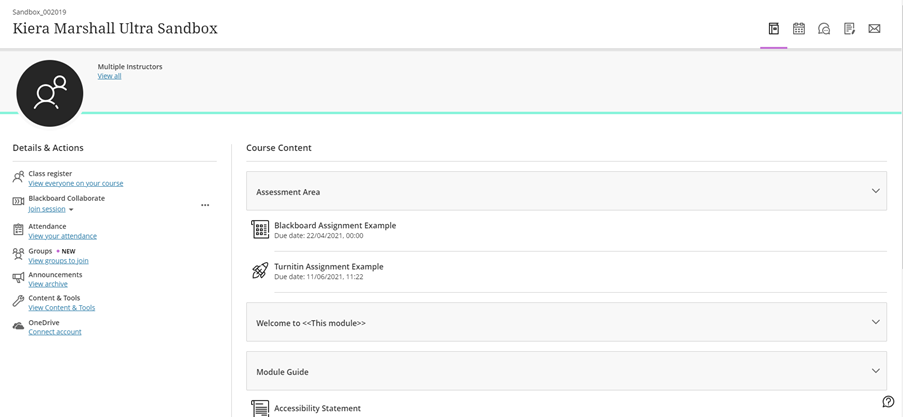Click View everyone on your course link

pyautogui.click(x=75, y=183)
